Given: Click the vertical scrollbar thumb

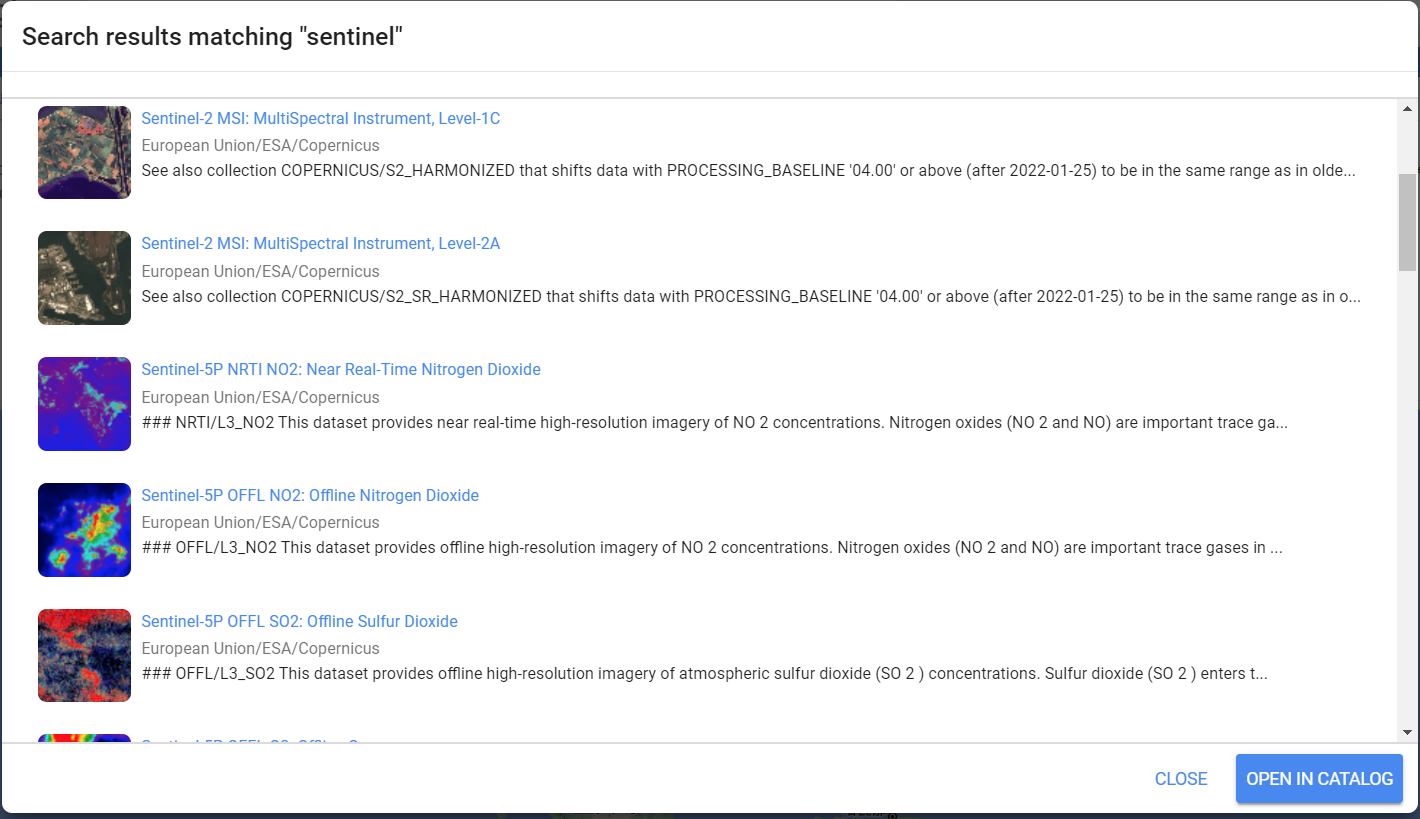Looking at the screenshot, I should click(x=1407, y=222).
